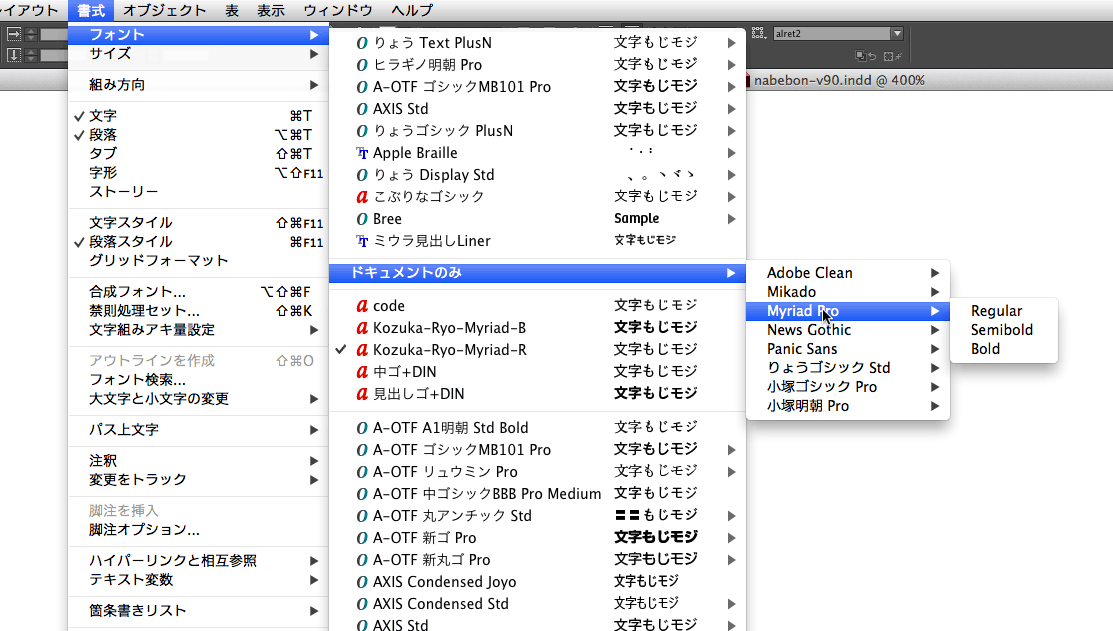This screenshot has width=1113, height=631.
Task: Choose the Bold style of Myriad Pro
Action: [x=1004, y=349]
